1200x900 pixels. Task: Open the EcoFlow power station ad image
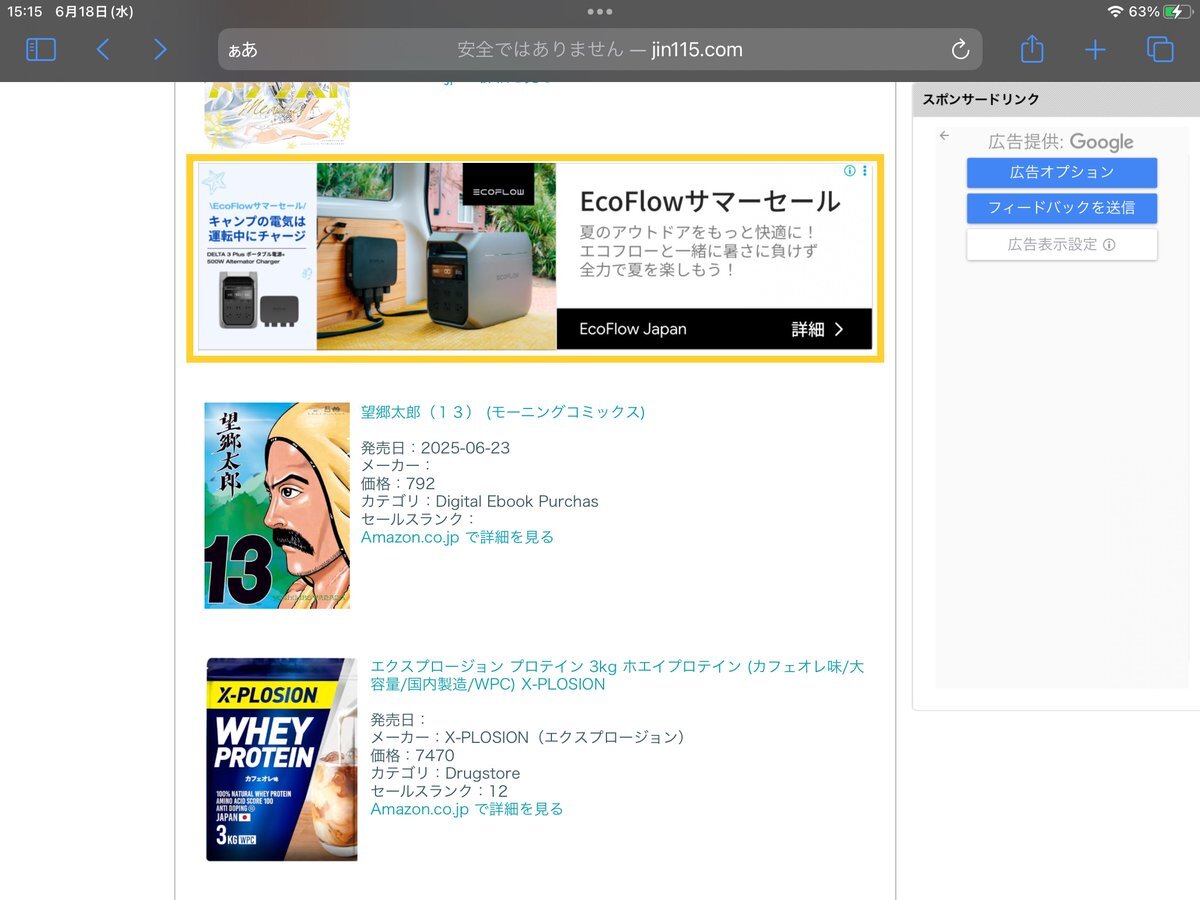pos(436,256)
